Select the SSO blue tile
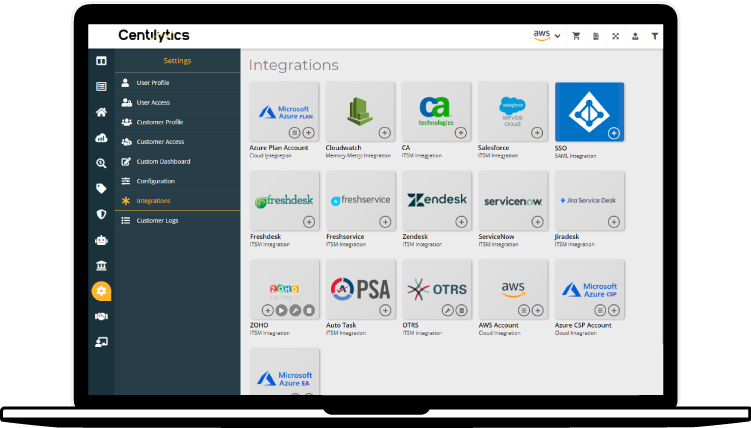 589,112
